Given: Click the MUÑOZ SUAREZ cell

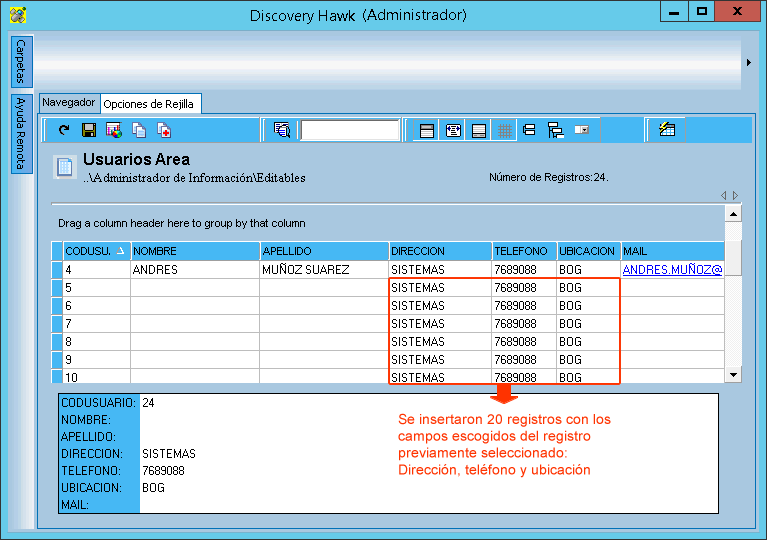Looking at the screenshot, I should 324,270.
